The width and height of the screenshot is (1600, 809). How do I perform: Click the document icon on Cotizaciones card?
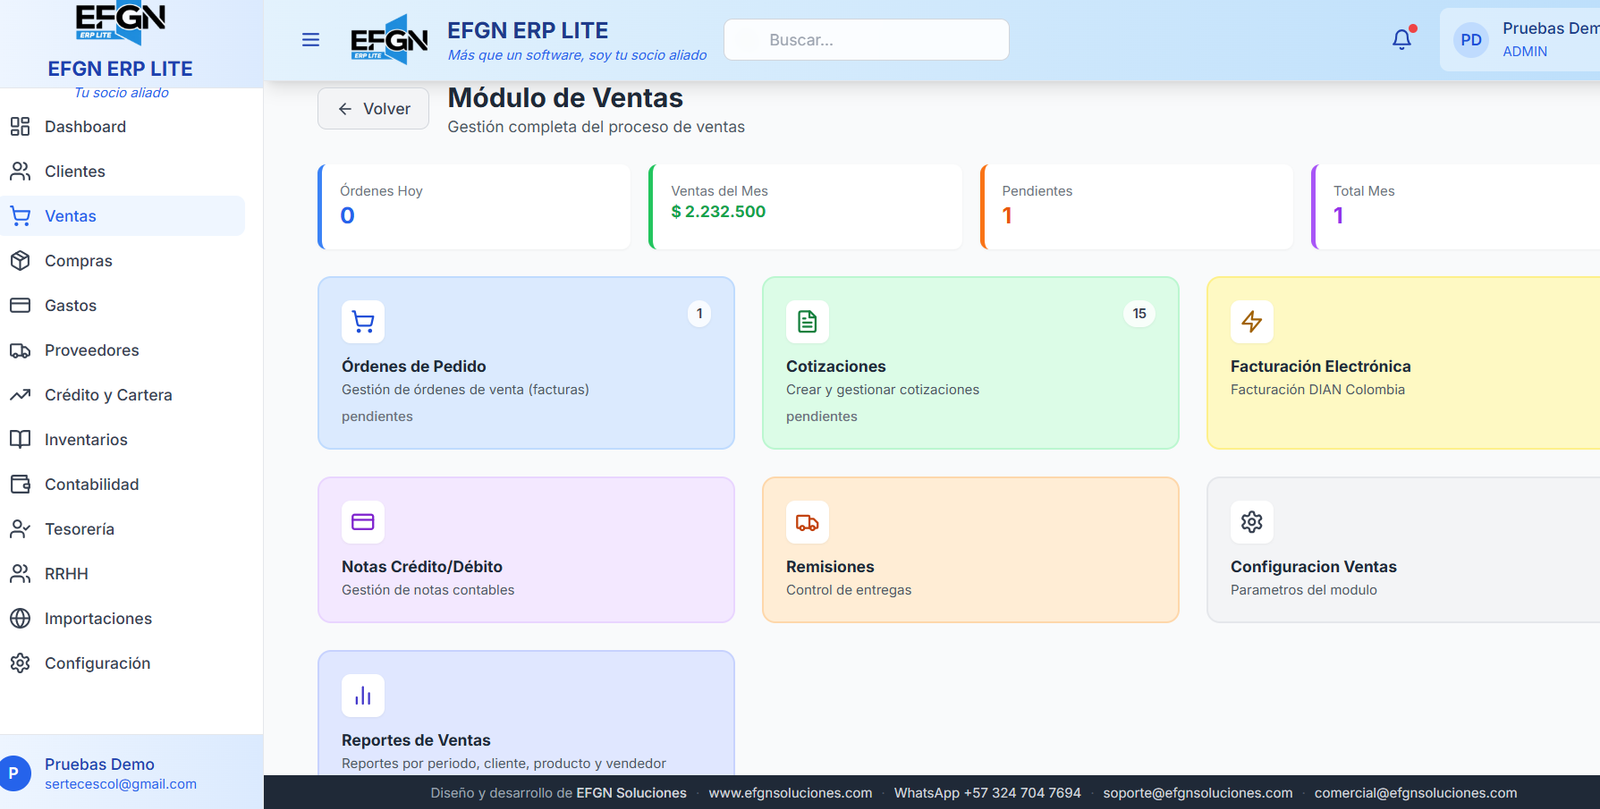(x=807, y=322)
